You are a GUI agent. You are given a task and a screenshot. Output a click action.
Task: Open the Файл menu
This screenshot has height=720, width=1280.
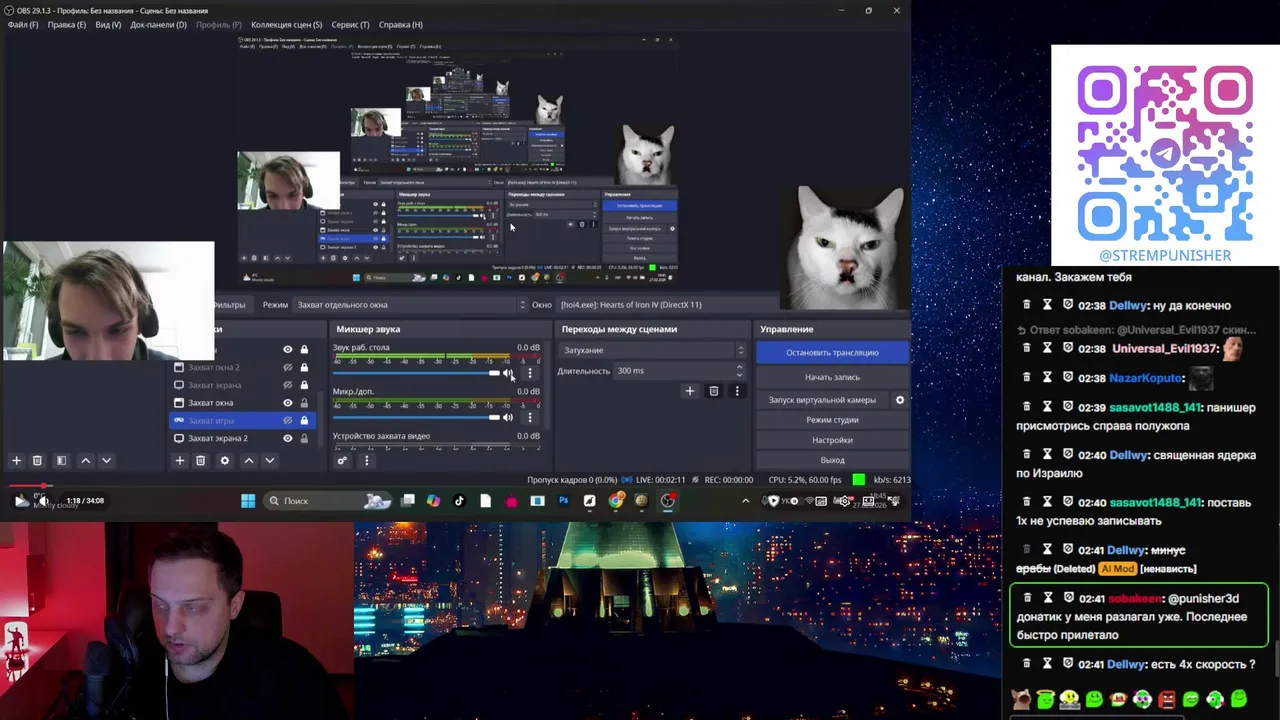pos(23,25)
